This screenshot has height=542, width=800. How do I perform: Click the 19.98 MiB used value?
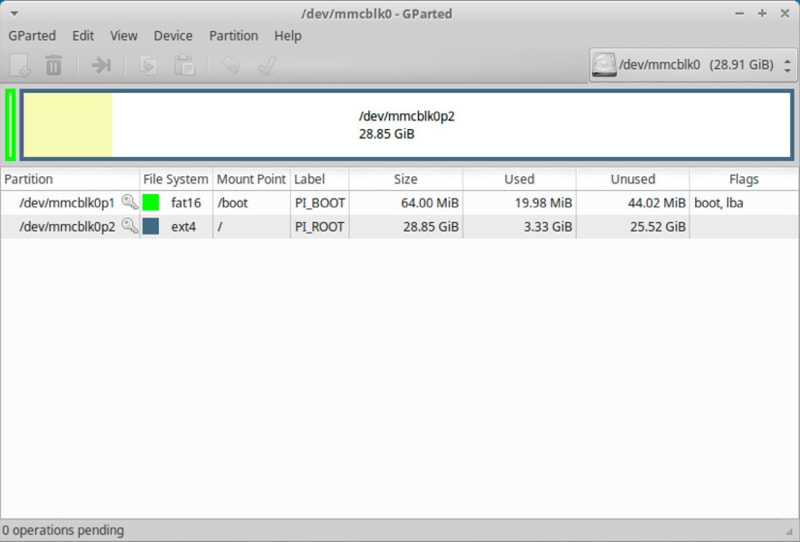point(543,203)
